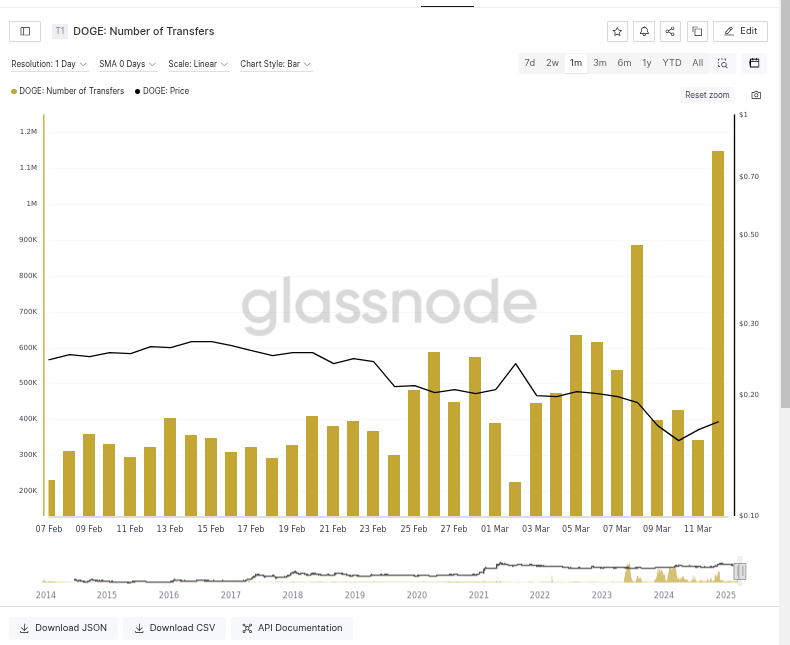790x645 pixels.
Task: Open the calendar date picker icon
Action: 754,63
